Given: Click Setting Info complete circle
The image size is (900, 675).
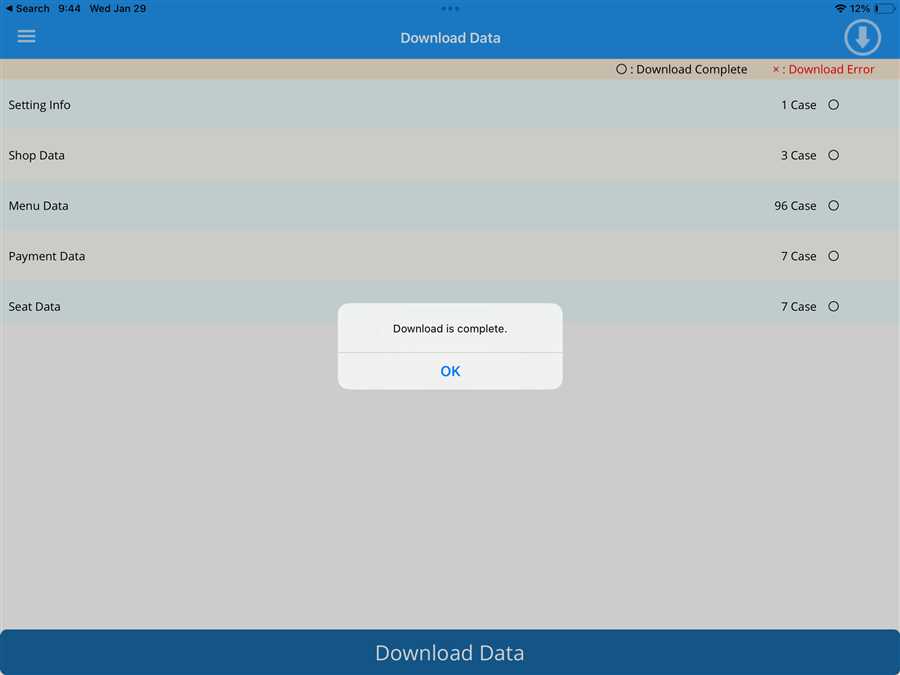Looking at the screenshot, I should (833, 105).
